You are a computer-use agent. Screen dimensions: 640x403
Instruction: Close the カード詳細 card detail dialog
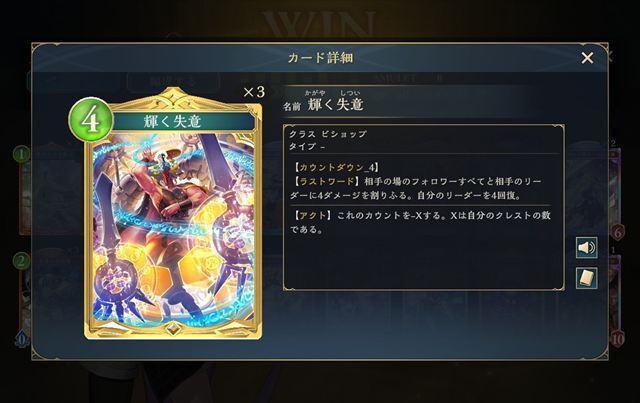point(587,58)
